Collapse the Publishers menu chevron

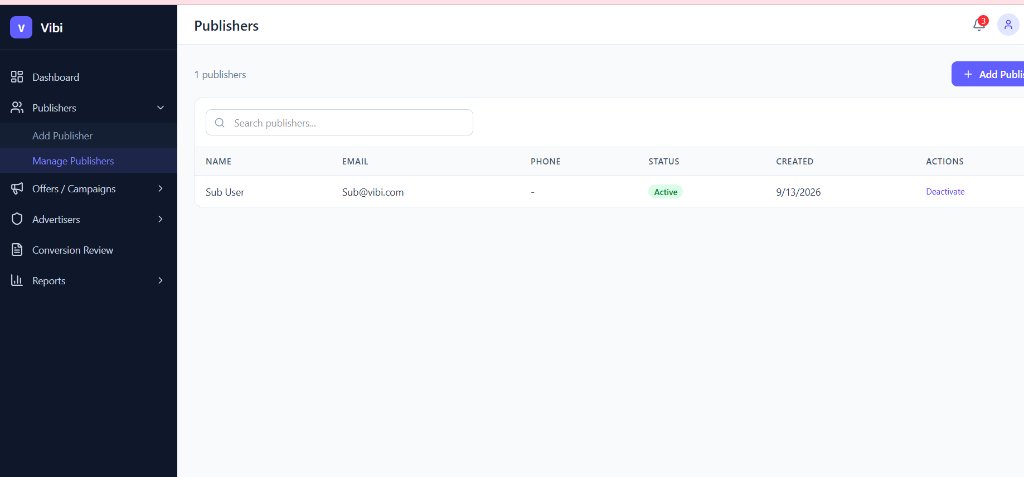click(161, 108)
